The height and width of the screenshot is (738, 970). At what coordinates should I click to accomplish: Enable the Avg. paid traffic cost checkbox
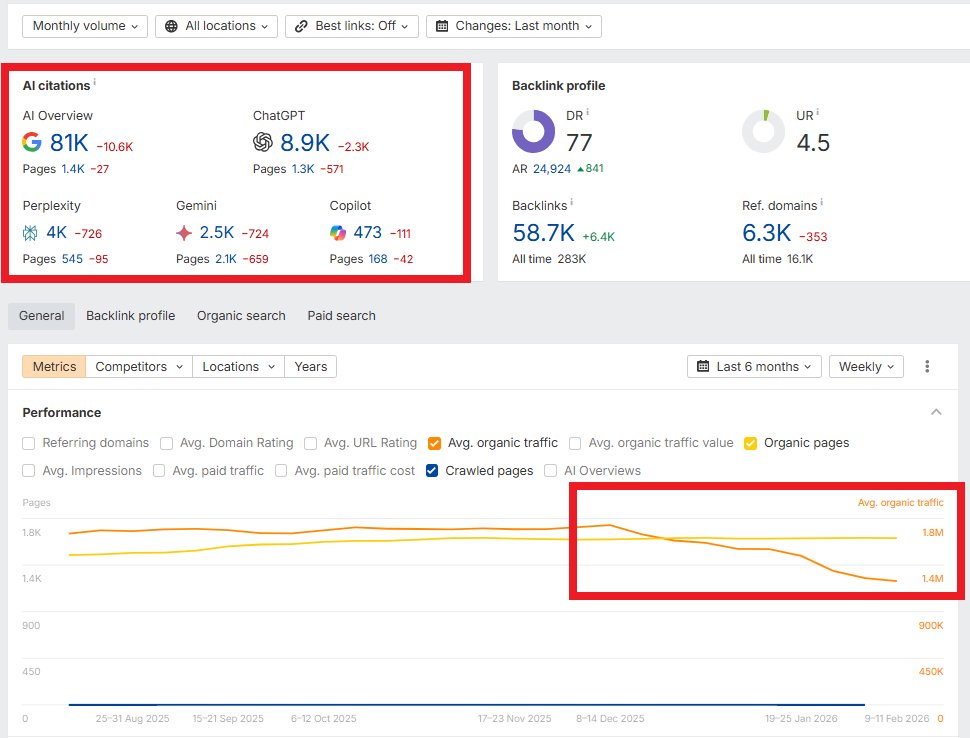pyautogui.click(x=281, y=471)
